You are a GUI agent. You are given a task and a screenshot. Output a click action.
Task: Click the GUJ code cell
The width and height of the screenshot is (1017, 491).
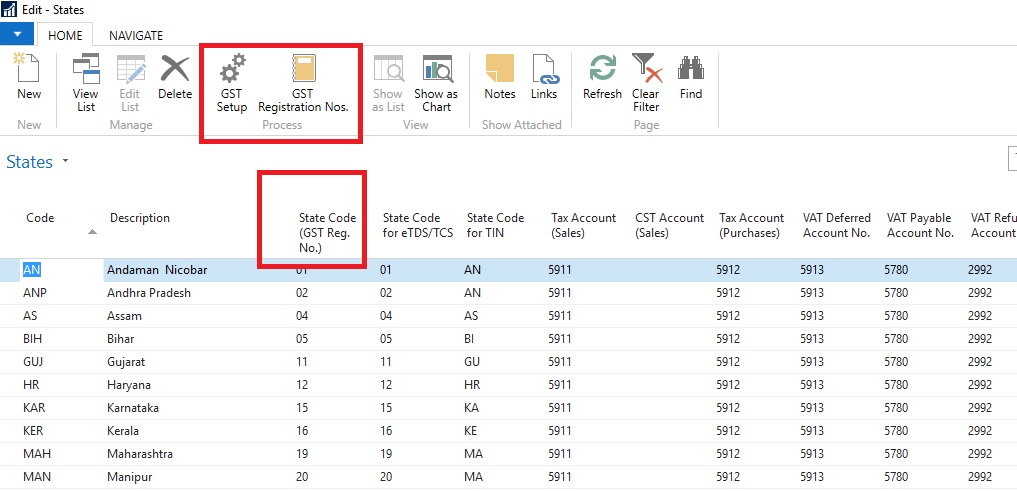[x=34, y=362]
